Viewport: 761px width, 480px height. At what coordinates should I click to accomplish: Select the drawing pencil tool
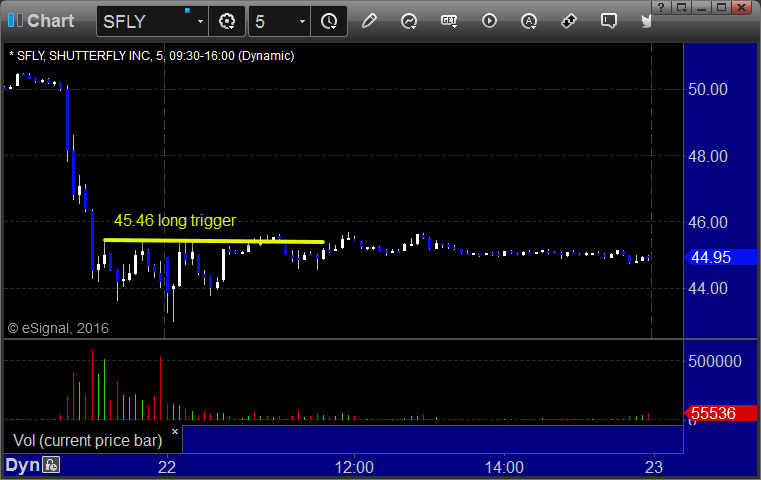pyautogui.click(x=369, y=21)
